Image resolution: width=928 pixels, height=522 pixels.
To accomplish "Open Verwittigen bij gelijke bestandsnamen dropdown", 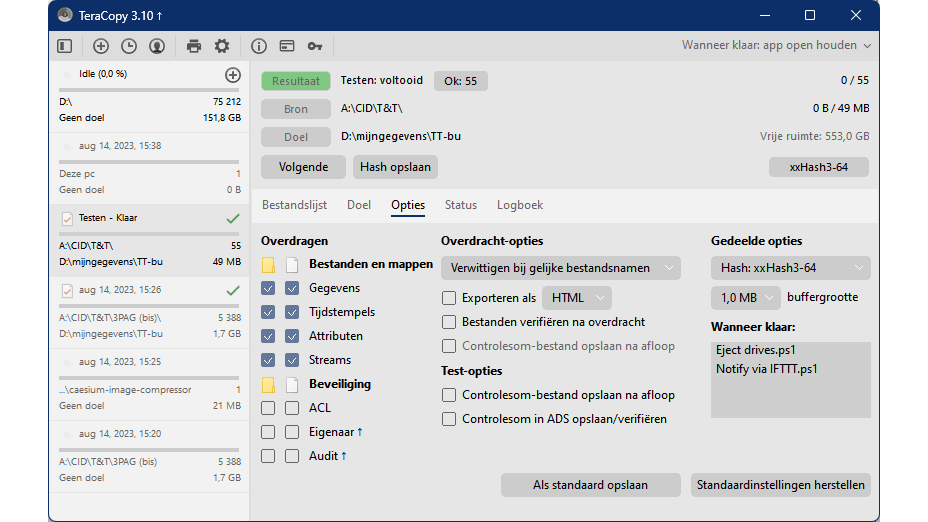I will point(560,268).
